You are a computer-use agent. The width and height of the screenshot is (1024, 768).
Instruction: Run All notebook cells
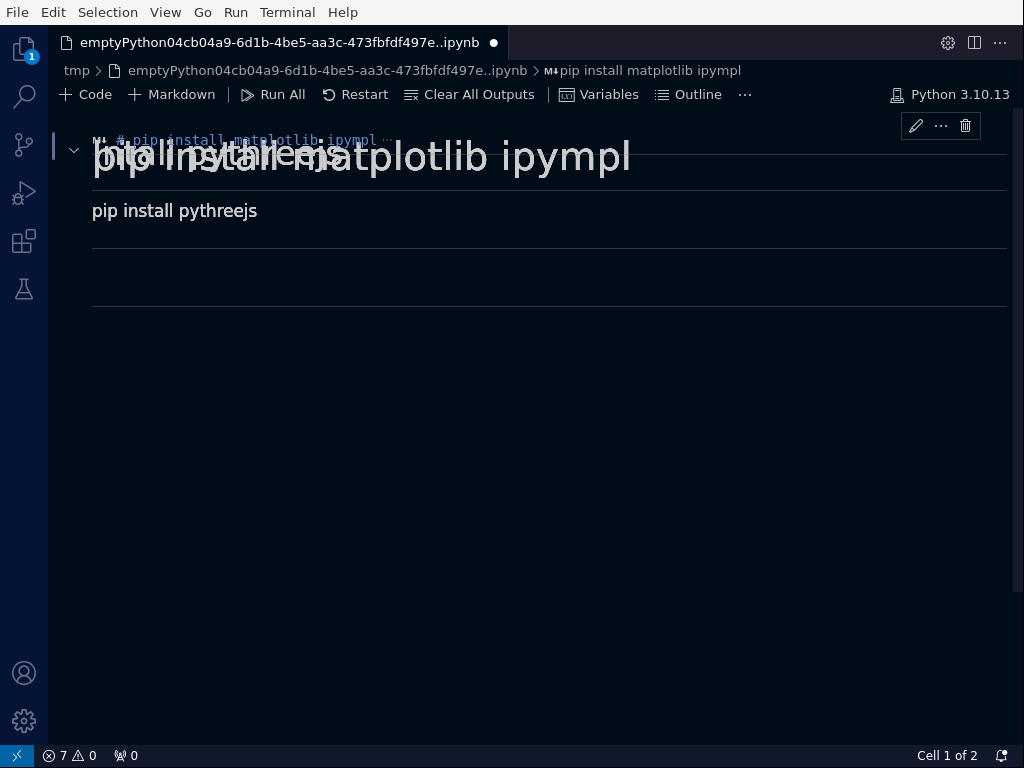[272, 94]
